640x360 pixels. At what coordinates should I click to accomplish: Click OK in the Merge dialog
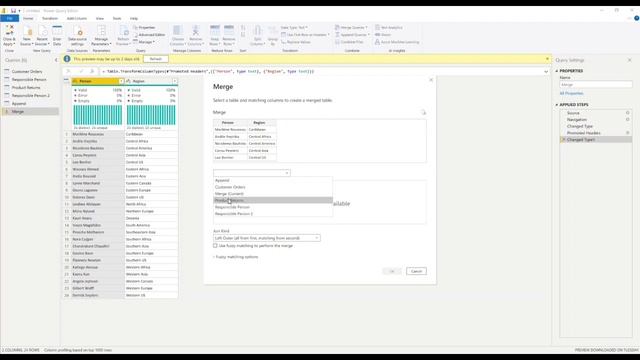pyautogui.click(x=391, y=271)
